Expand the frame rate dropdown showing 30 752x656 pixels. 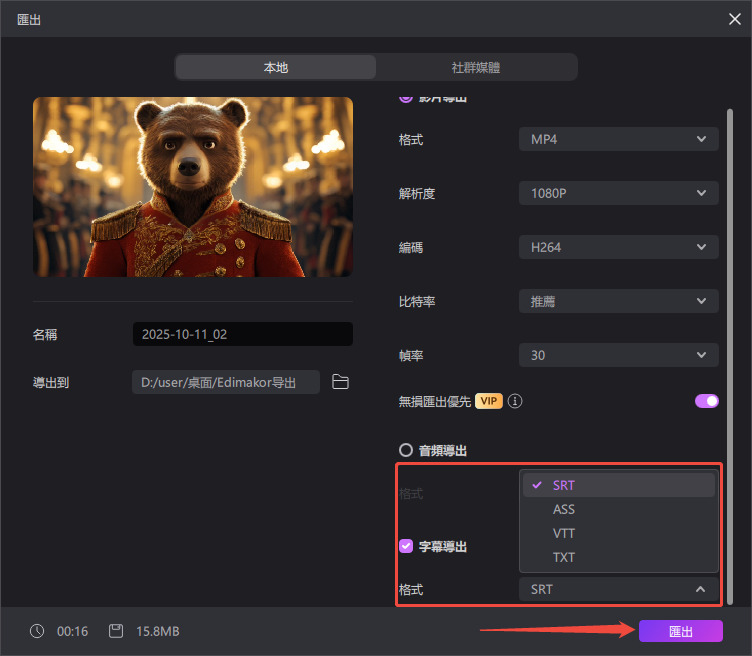[618, 355]
